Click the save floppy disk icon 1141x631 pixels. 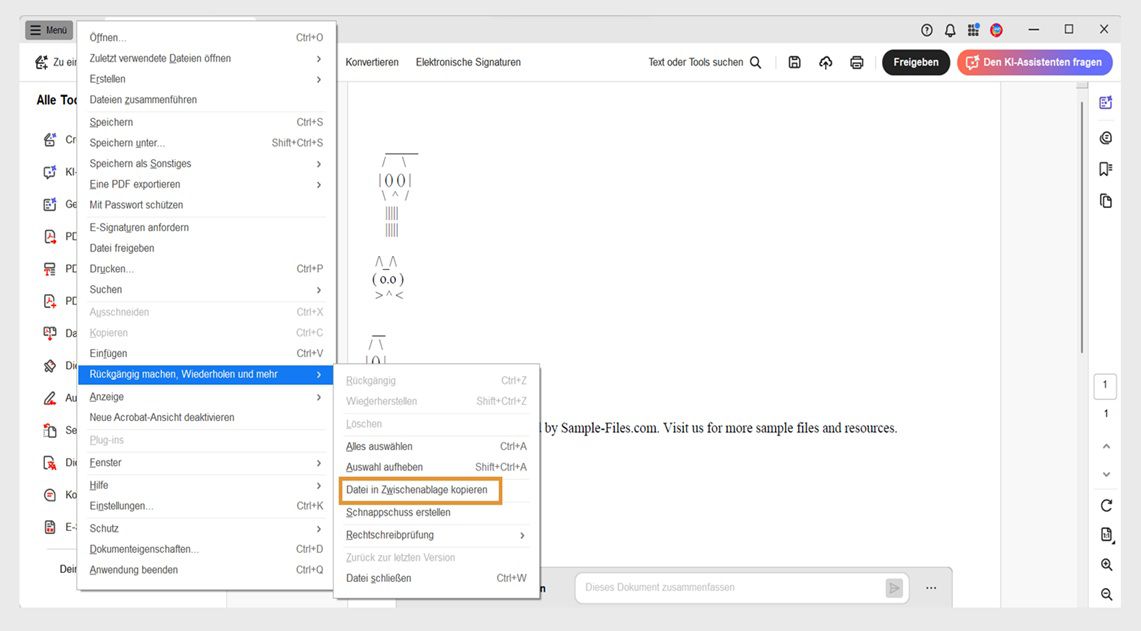(795, 63)
